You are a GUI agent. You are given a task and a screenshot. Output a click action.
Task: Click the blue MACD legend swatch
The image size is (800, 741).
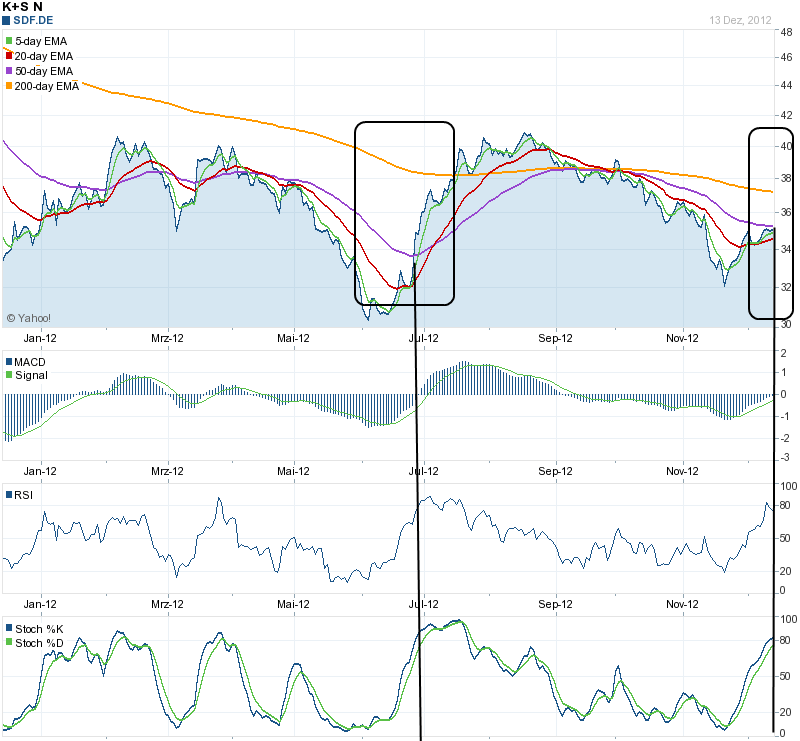(x=9, y=362)
